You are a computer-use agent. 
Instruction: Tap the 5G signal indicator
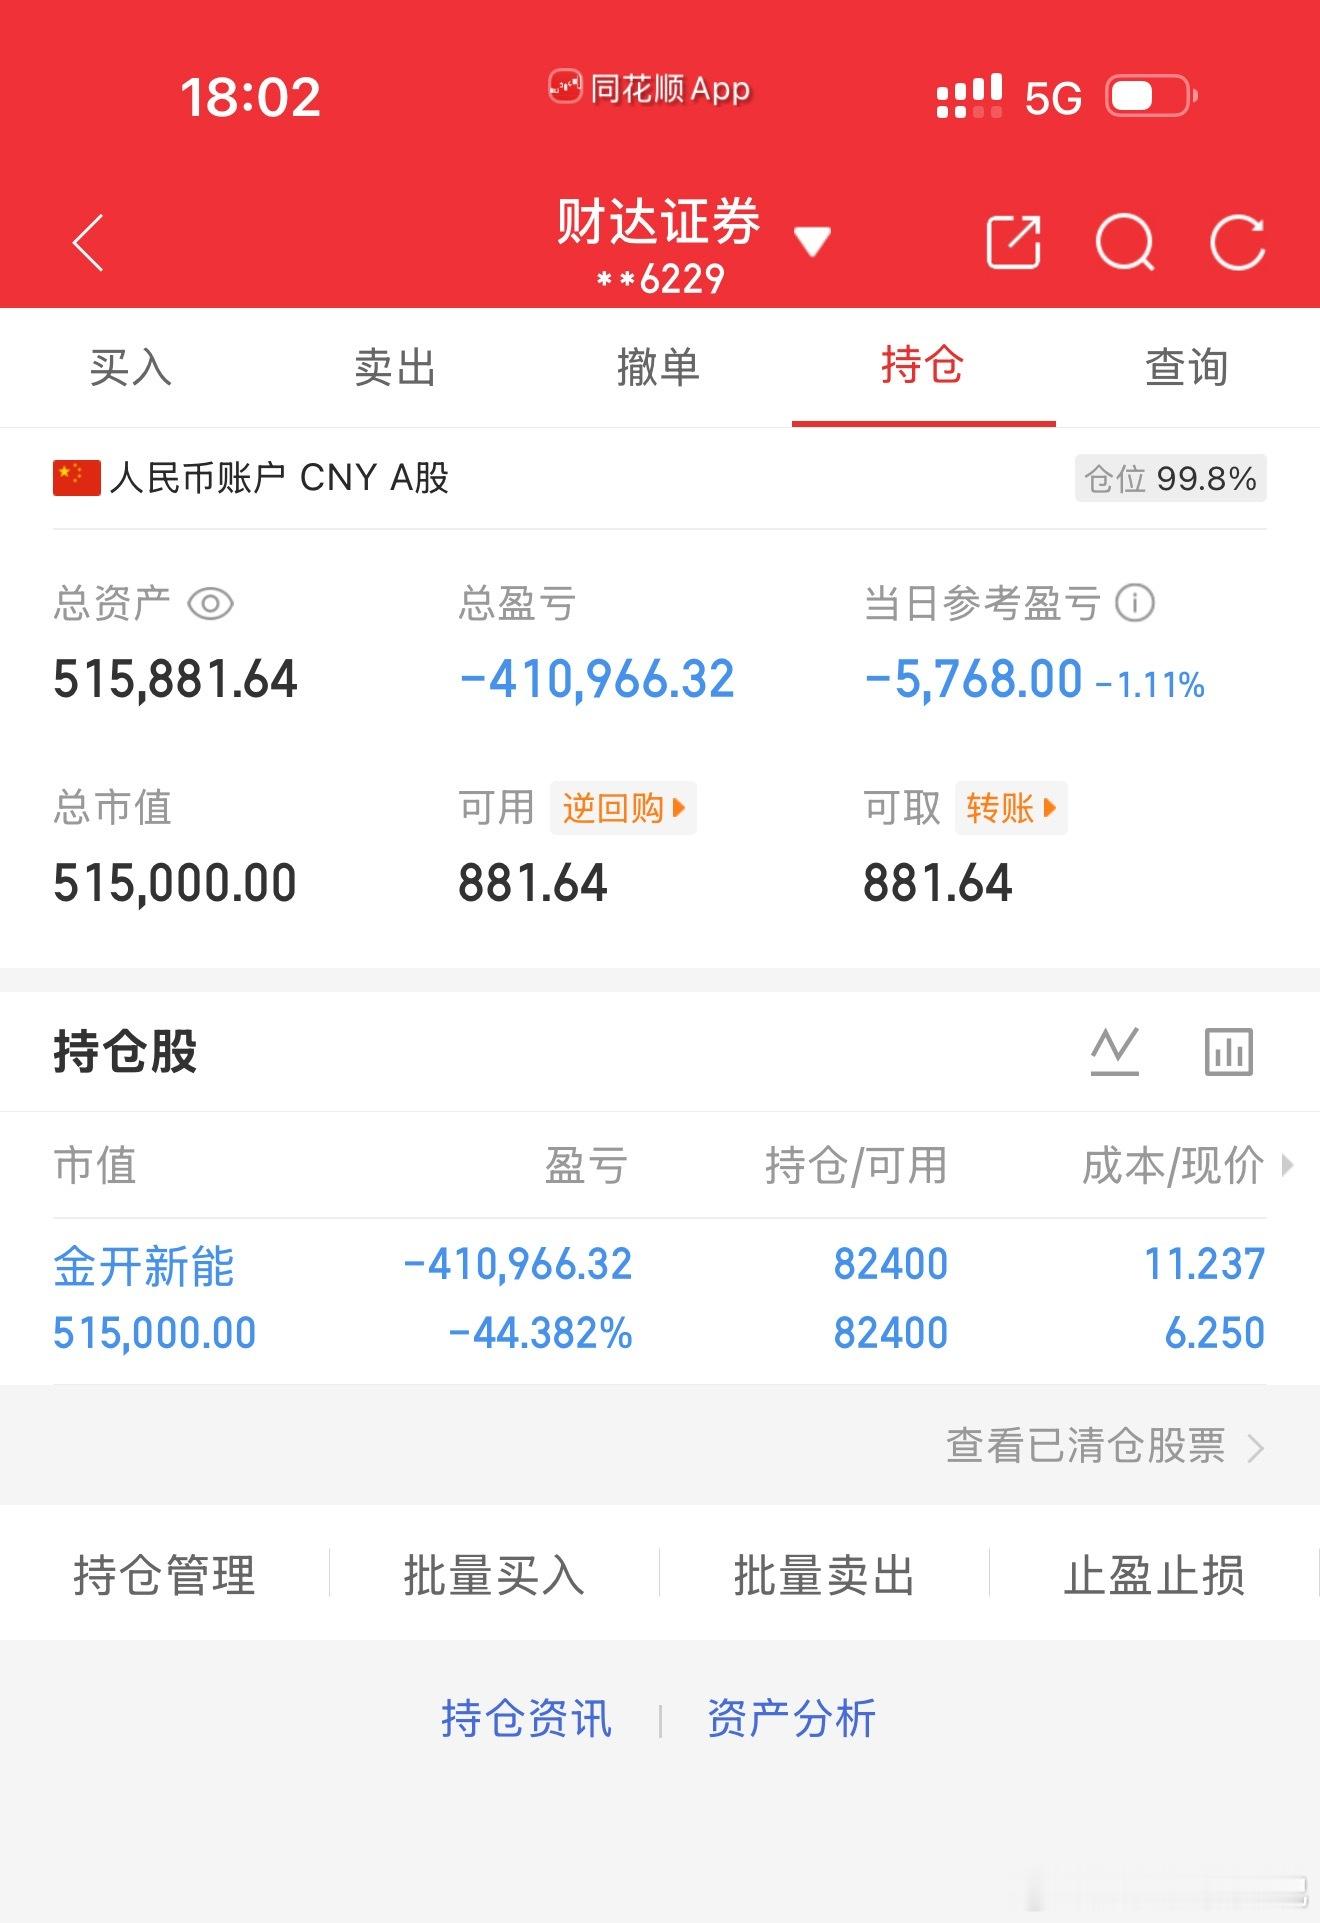pyautogui.click(x=1053, y=98)
